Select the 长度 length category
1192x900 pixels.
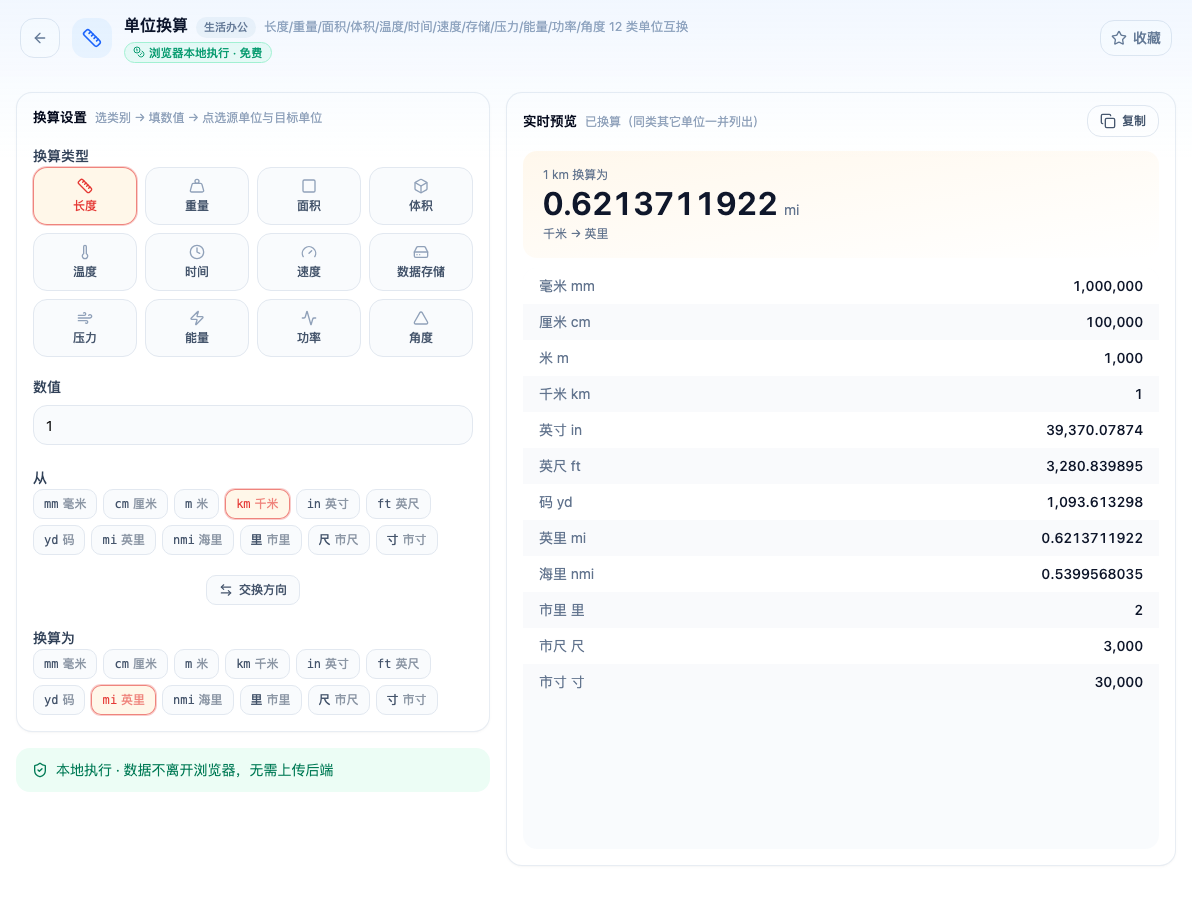pos(85,196)
